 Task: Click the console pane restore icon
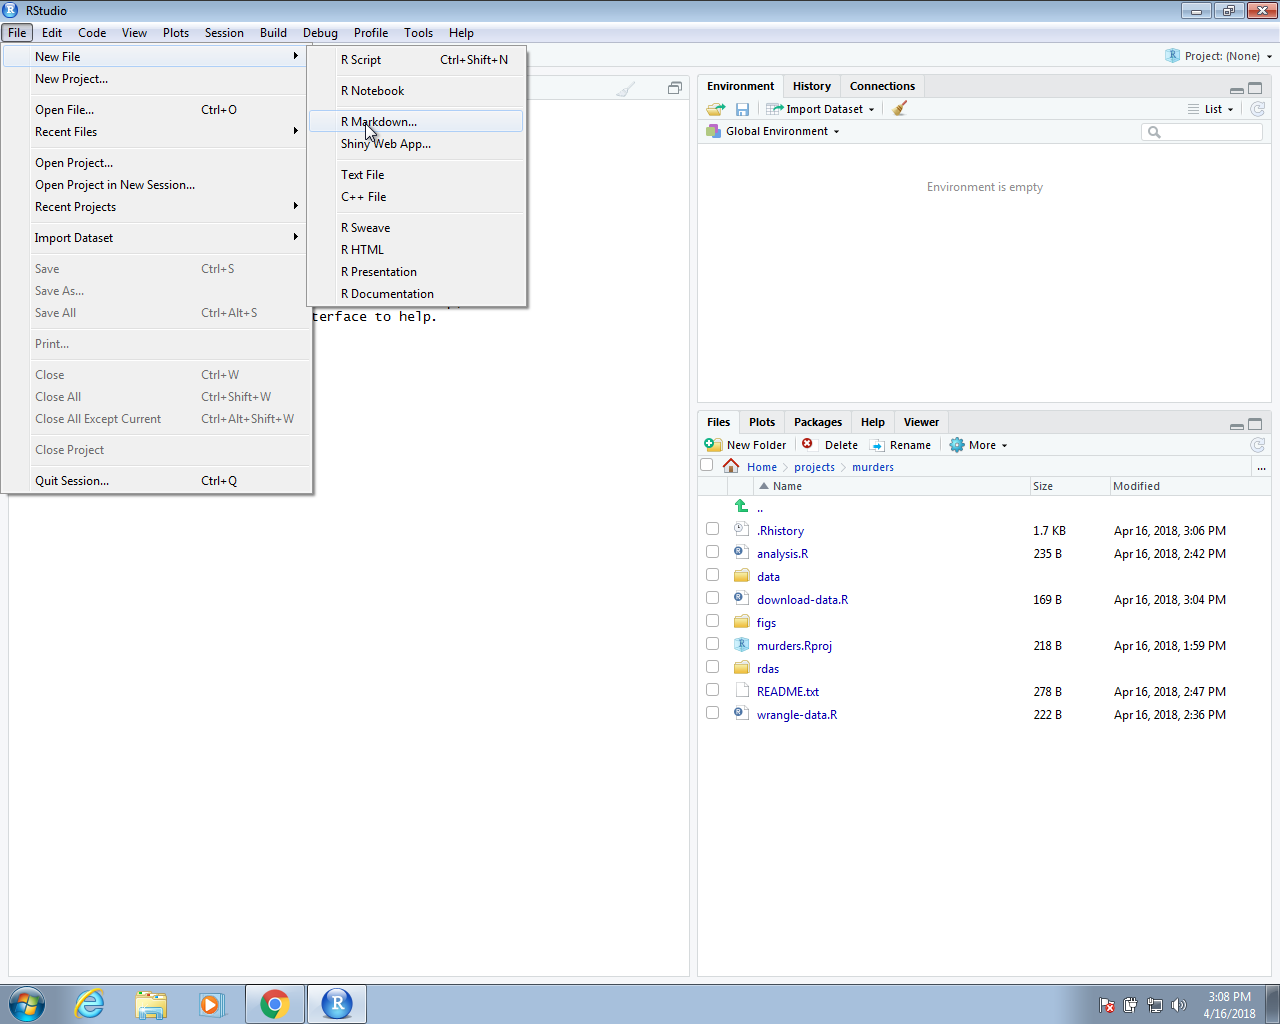[675, 88]
